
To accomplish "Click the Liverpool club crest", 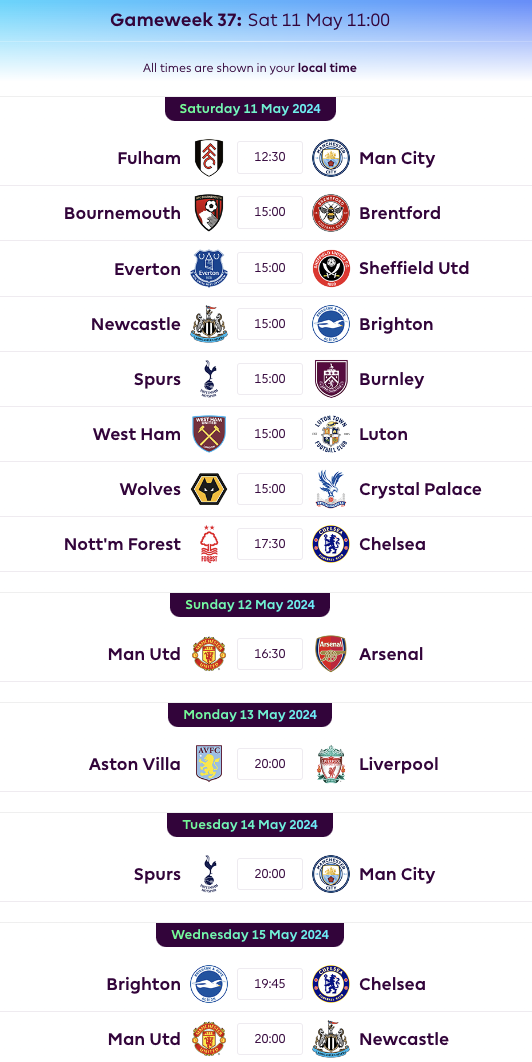I will pos(331,764).
